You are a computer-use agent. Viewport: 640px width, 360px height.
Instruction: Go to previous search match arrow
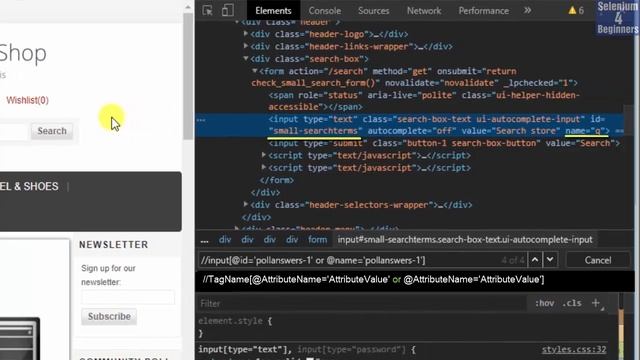coord(535,260)
